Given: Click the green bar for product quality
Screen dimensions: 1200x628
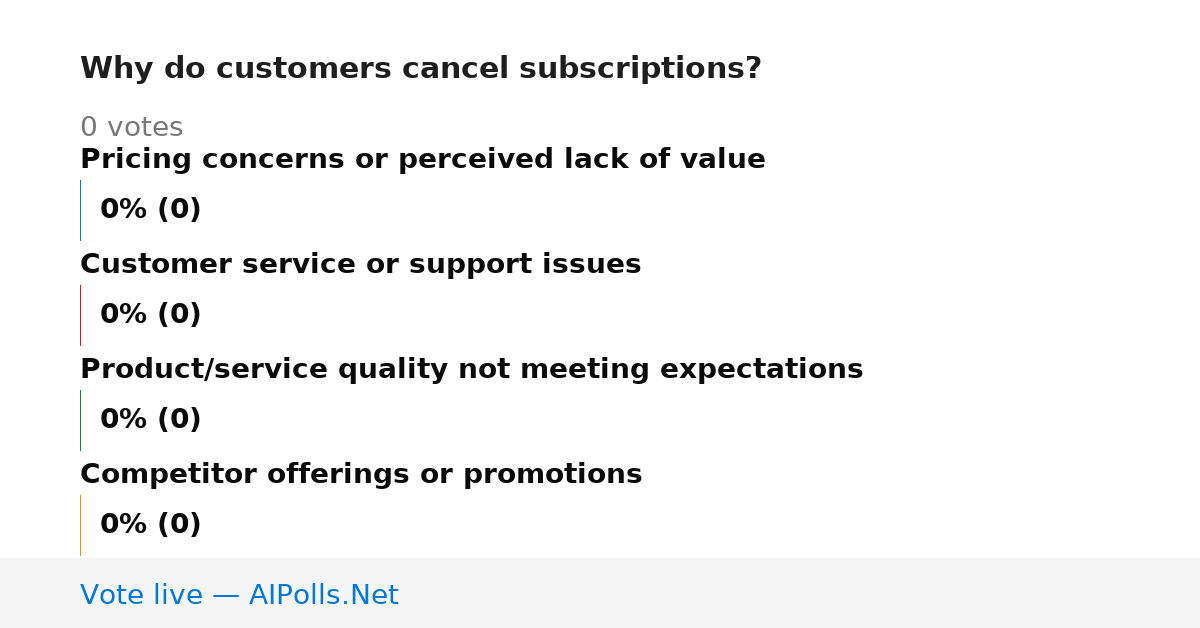Looking at the screenshot, I should click(81, 420).
